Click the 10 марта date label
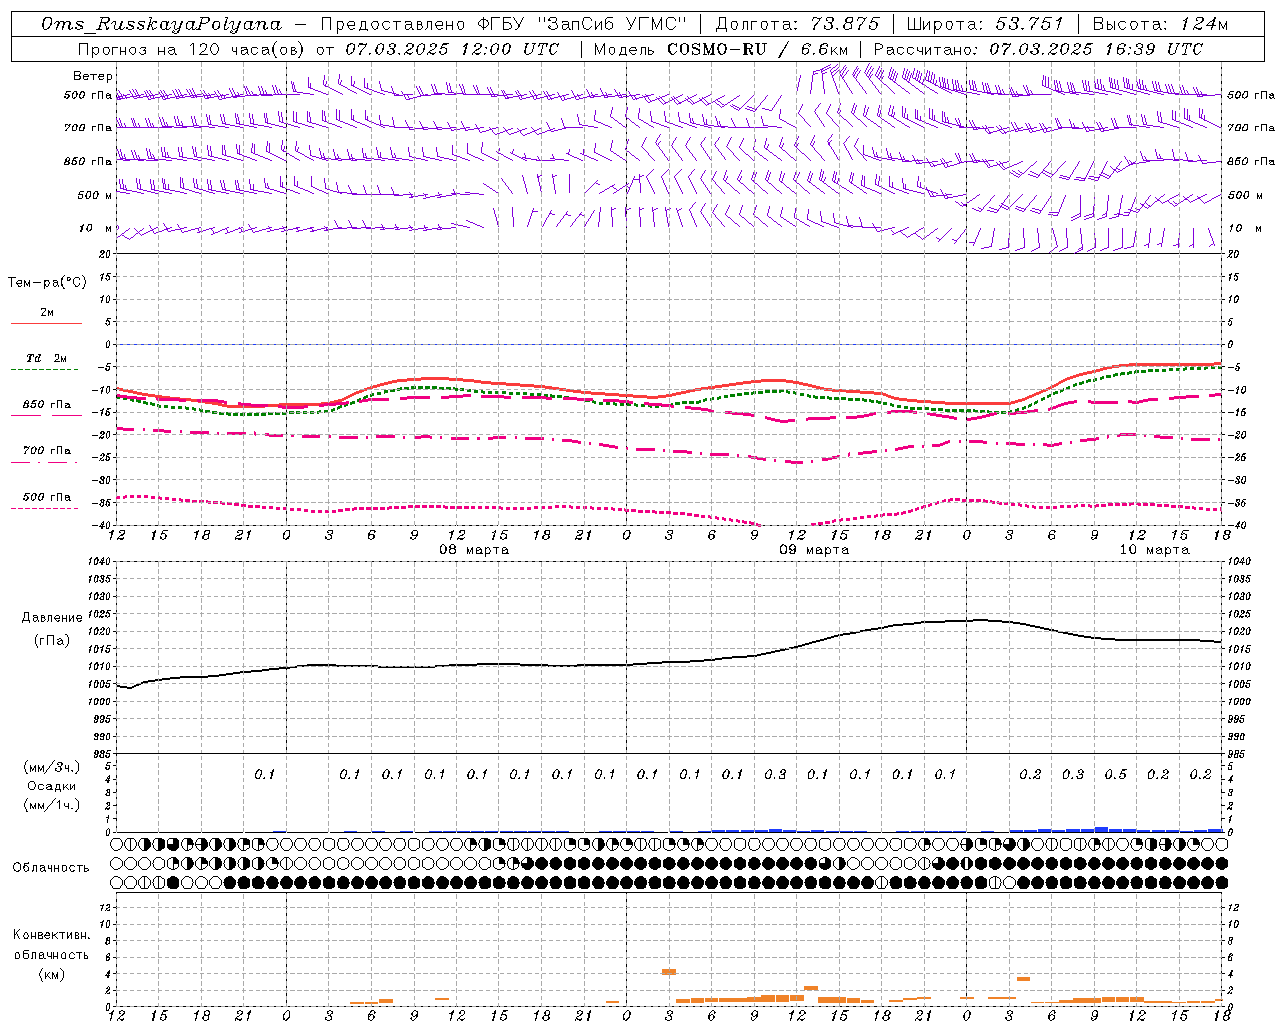The width and height of the screenshot is (1280, 1024). [x=1155, y=550]
